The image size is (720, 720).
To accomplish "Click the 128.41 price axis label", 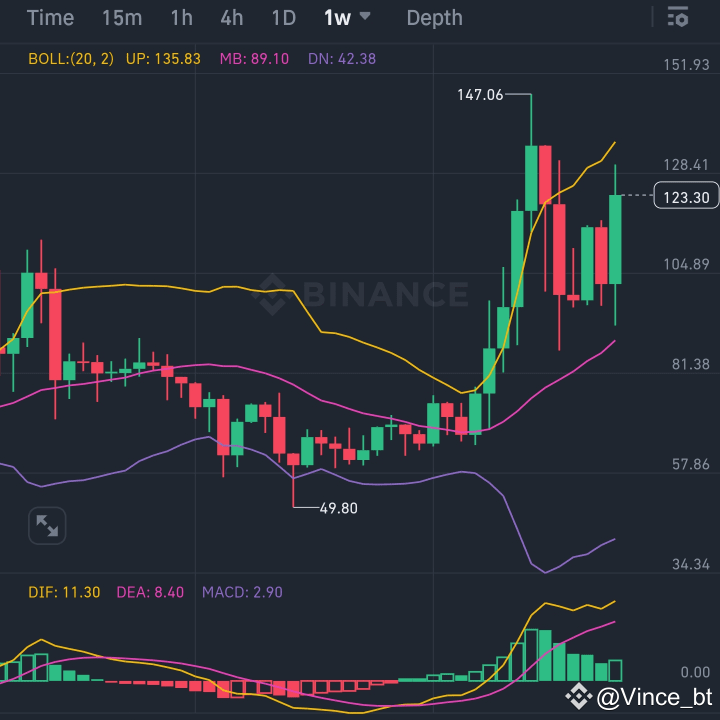I will click(x=686, y=164).
